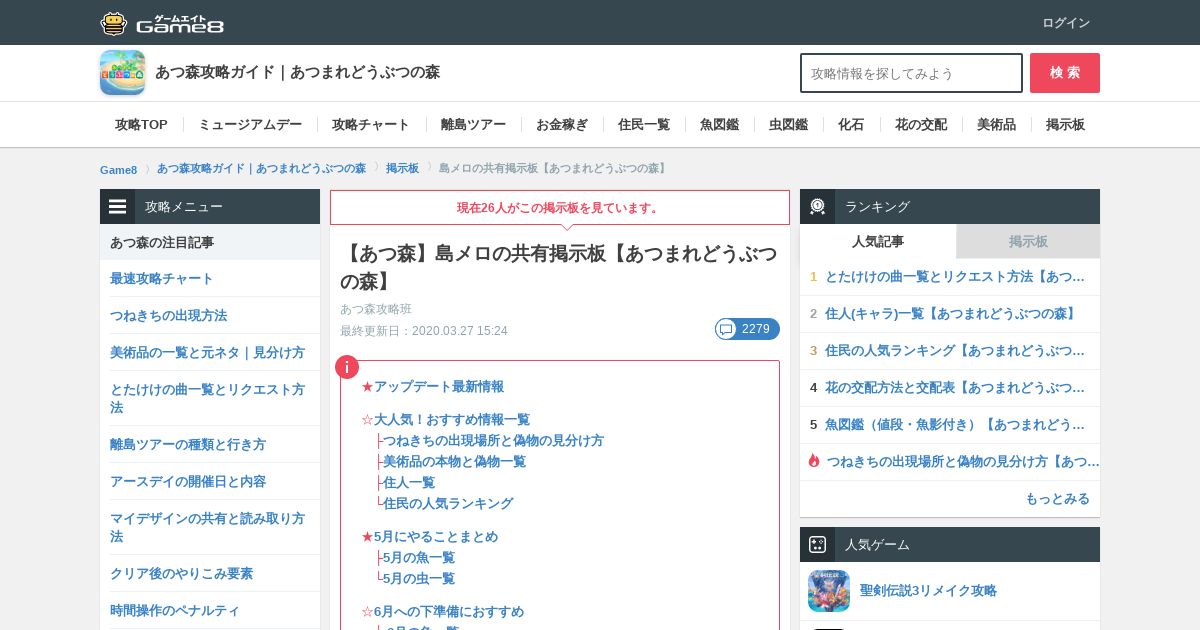Open the 聖剣伝説3 game thumbnail
This screenshot has height=630, width=1200.
(829, 591)
